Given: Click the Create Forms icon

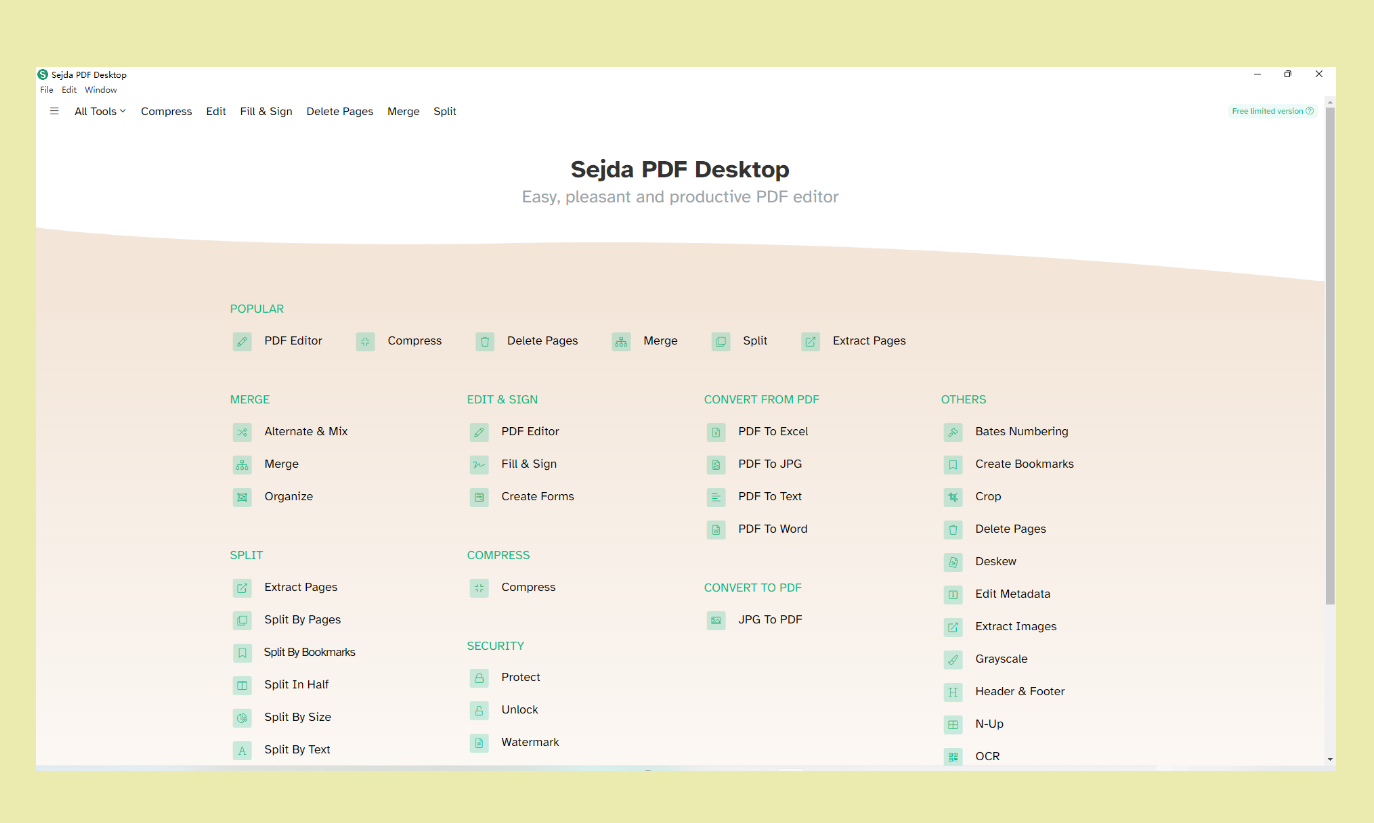Looking at the screenshot, I should [479, 497].
